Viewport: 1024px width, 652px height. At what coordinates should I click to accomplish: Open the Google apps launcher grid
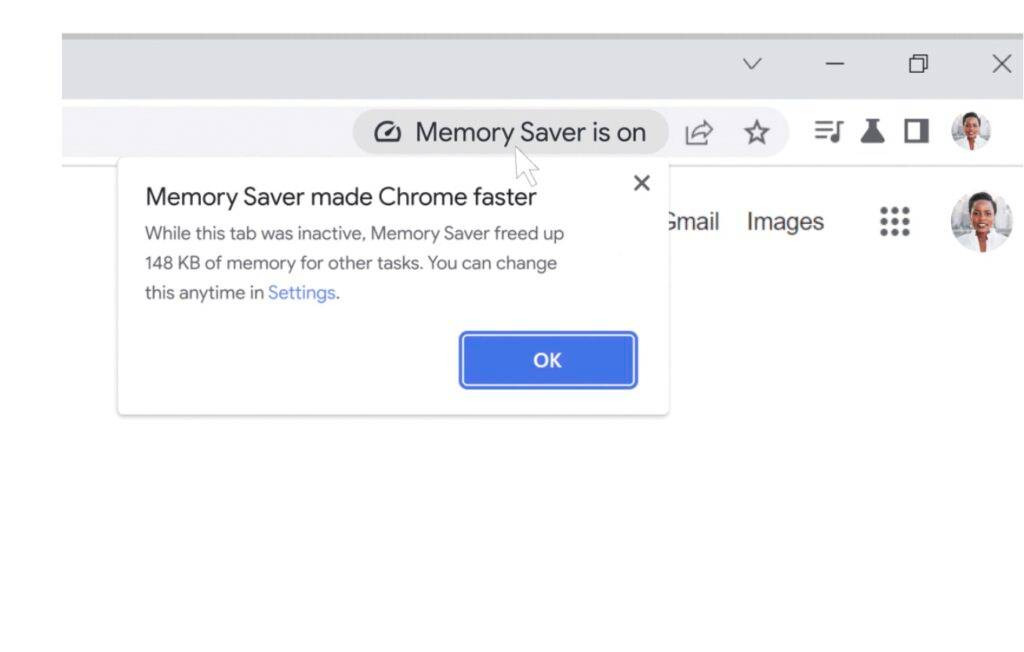pos(895,222)
